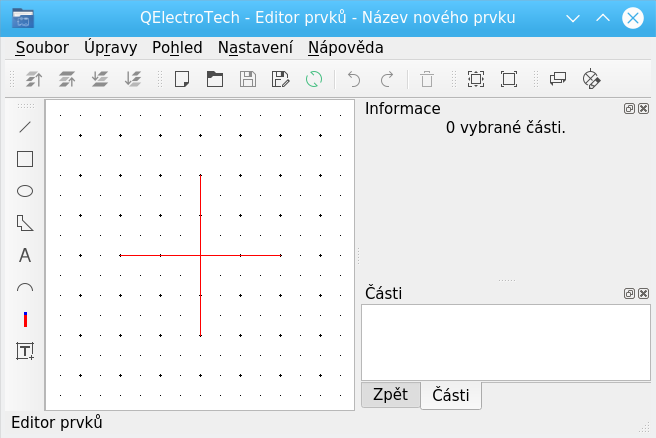
Task: Open the Nastavení menu
Action: [x=255, y=47]
